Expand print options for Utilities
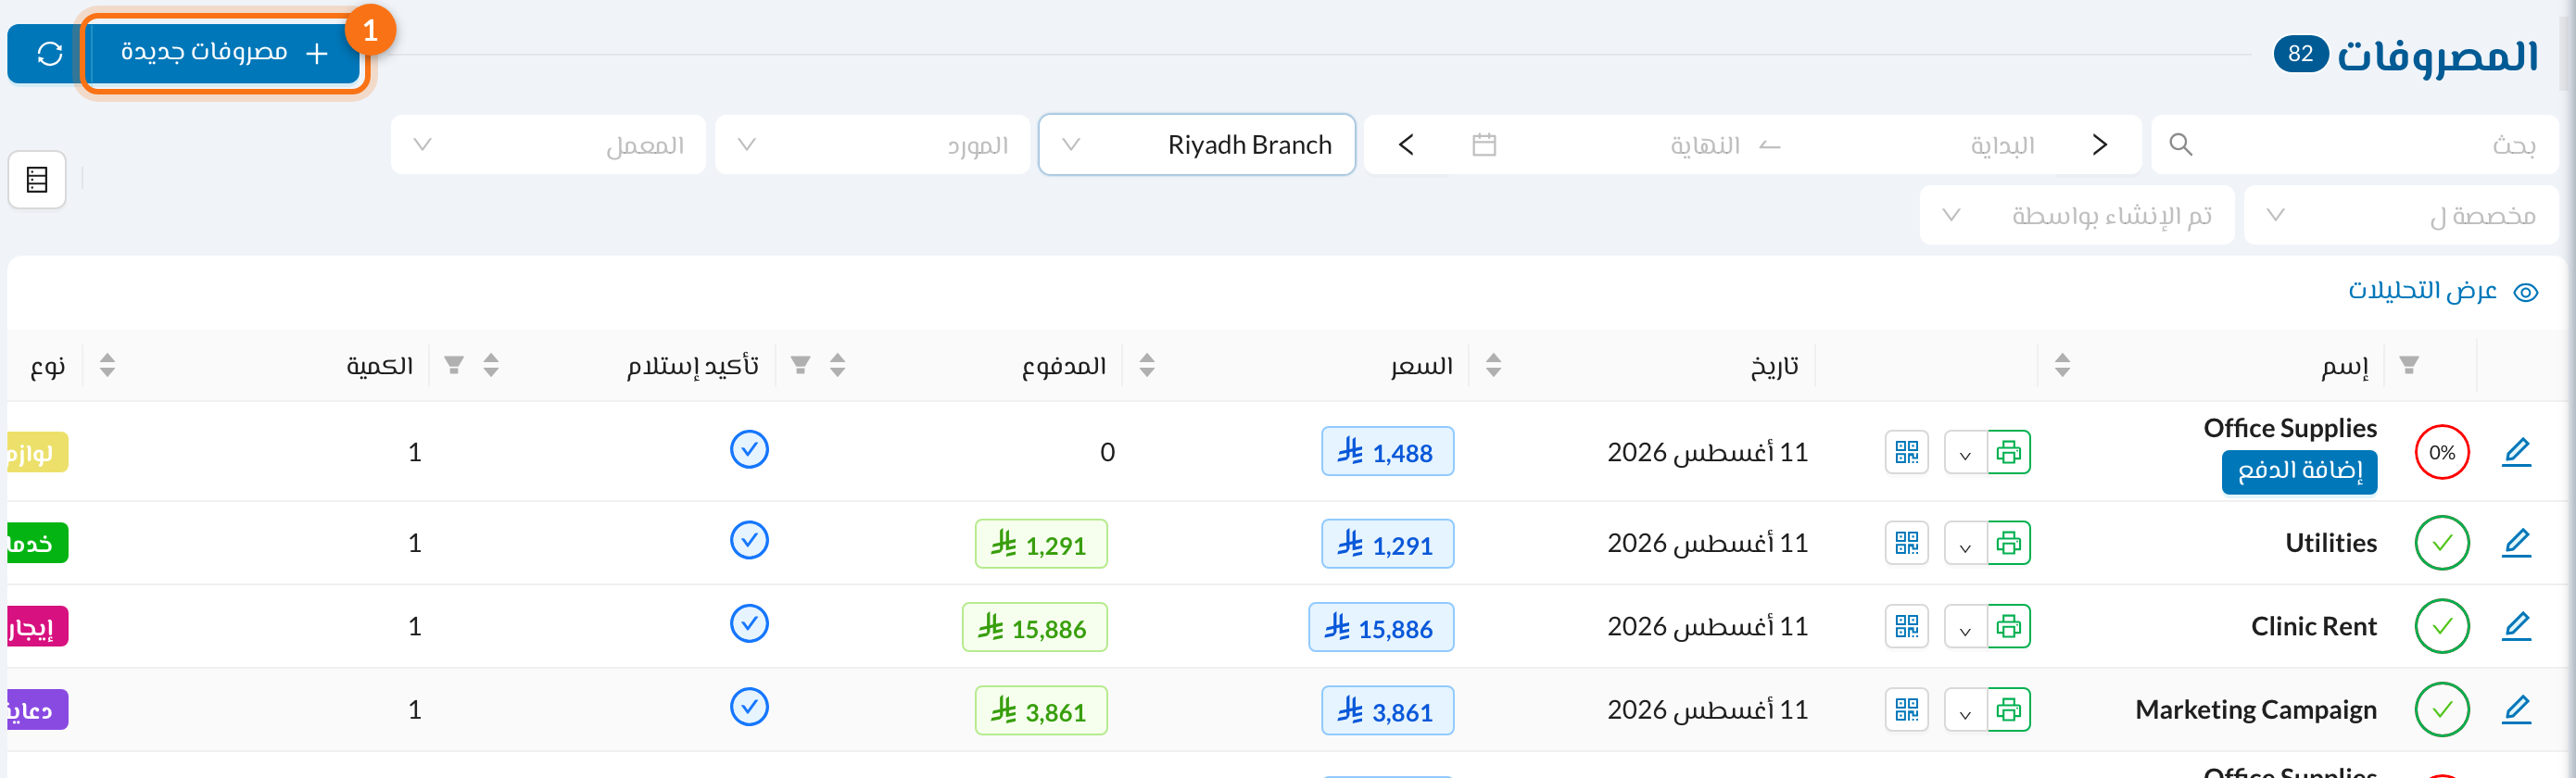 click(x=1965, y=544)
